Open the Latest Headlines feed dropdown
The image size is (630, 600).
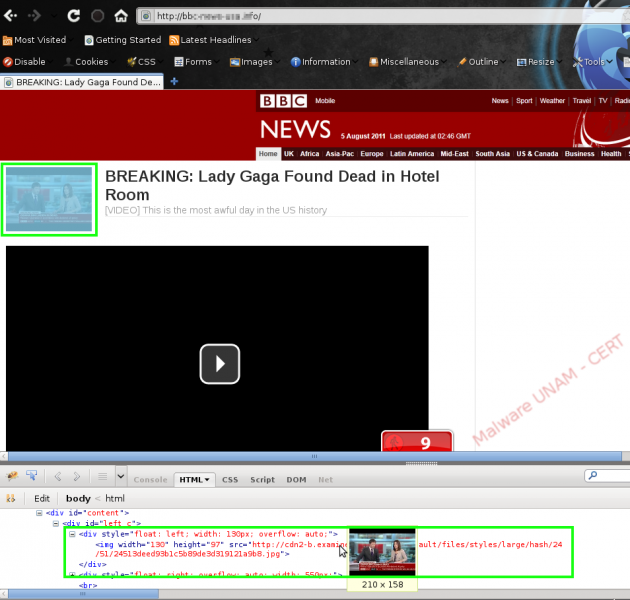214,40
